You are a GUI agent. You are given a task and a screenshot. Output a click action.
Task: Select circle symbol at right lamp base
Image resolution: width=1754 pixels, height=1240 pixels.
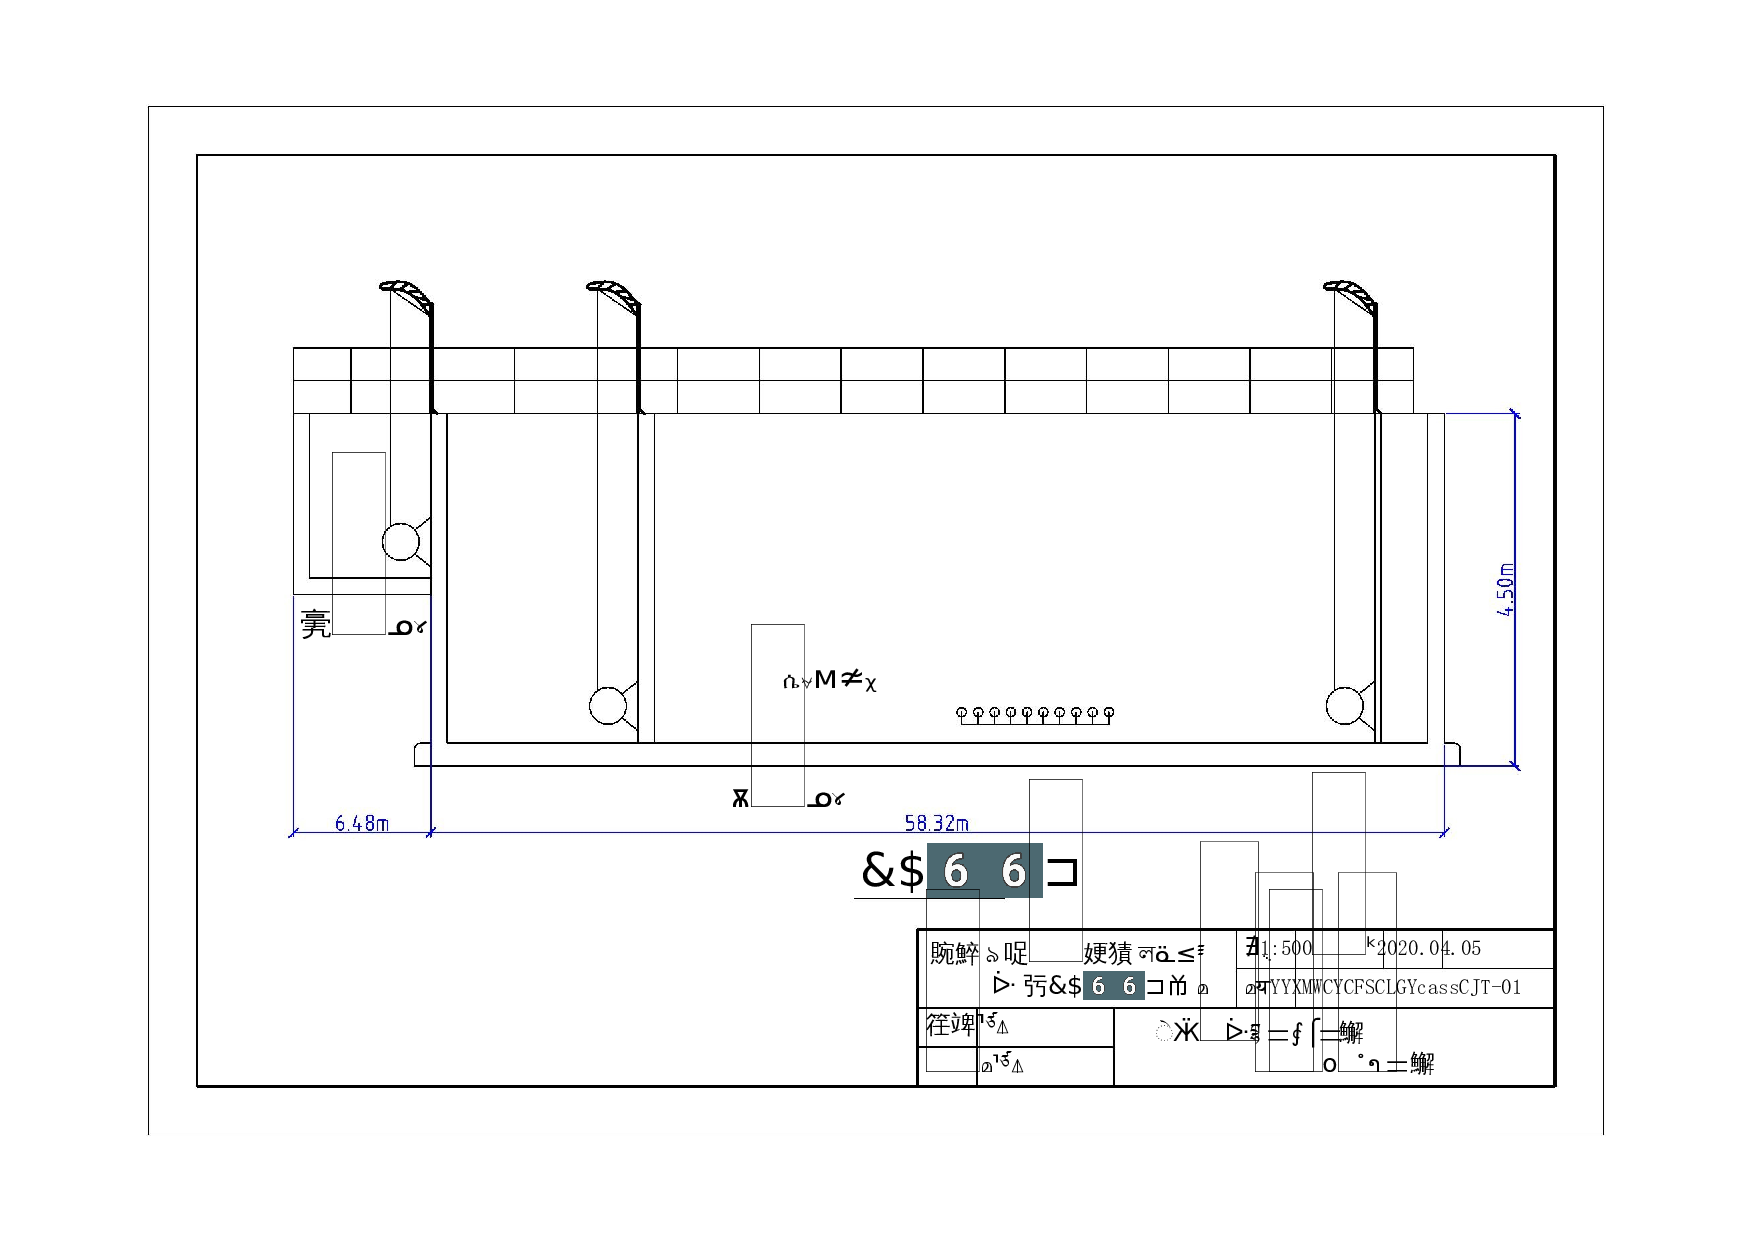1345,705
